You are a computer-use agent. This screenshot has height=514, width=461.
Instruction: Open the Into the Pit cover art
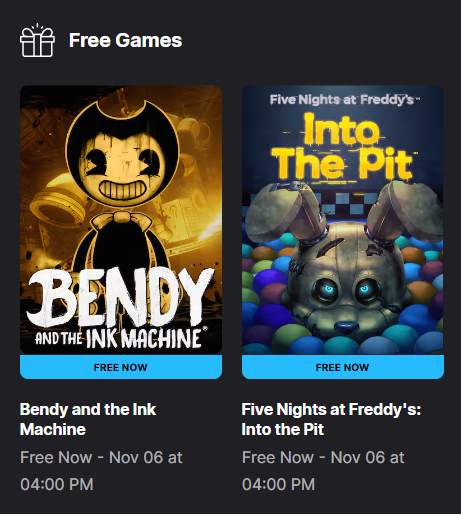click(x=343, y=220)
